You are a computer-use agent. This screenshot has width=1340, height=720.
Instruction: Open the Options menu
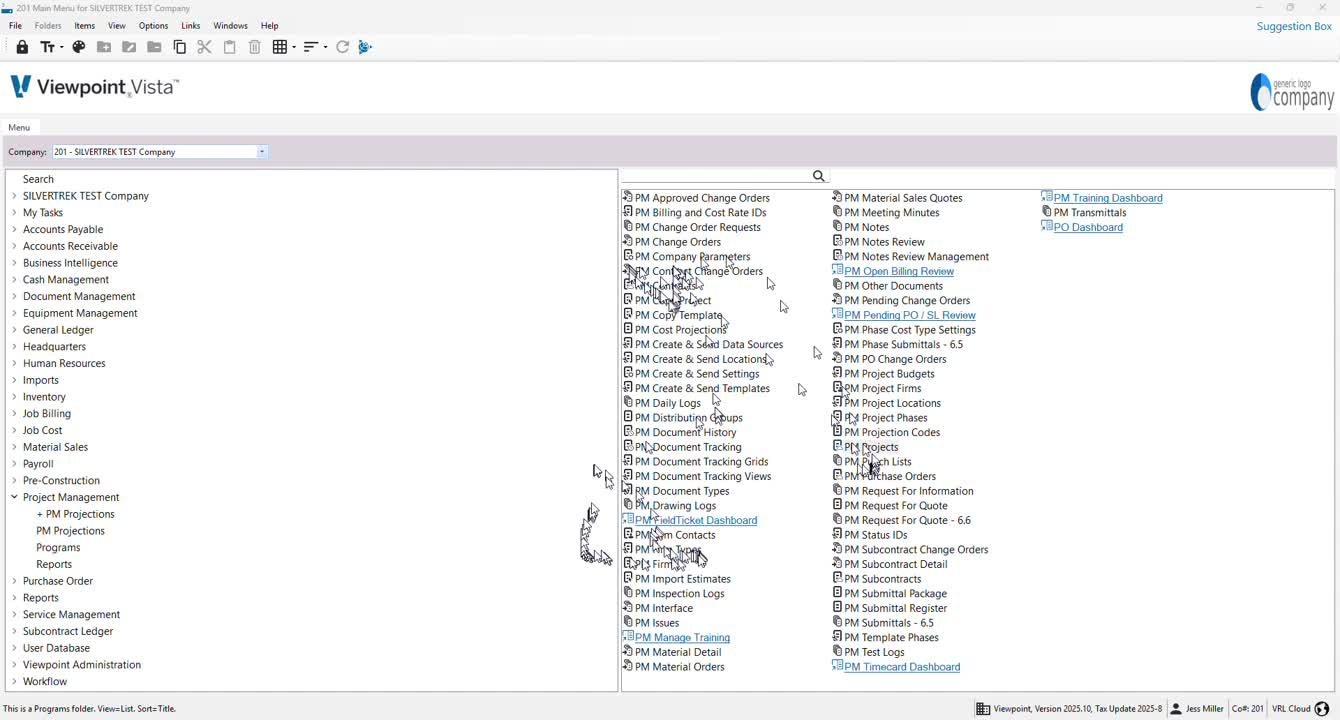point(153,25)
